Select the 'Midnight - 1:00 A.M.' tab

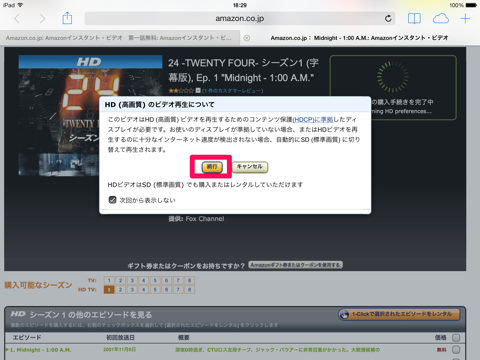359,38
